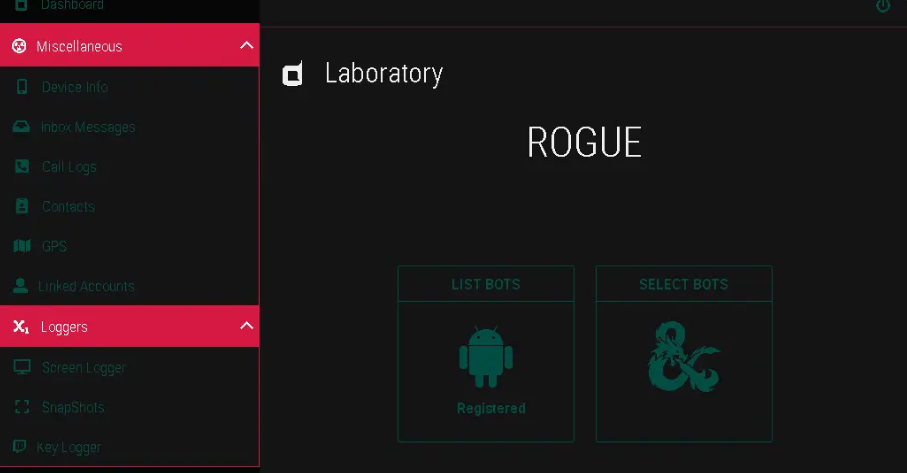The width and height of the screenshot is (907, 473).
Task: Click the Call Logs phone icon
Action: click(22, 167)
